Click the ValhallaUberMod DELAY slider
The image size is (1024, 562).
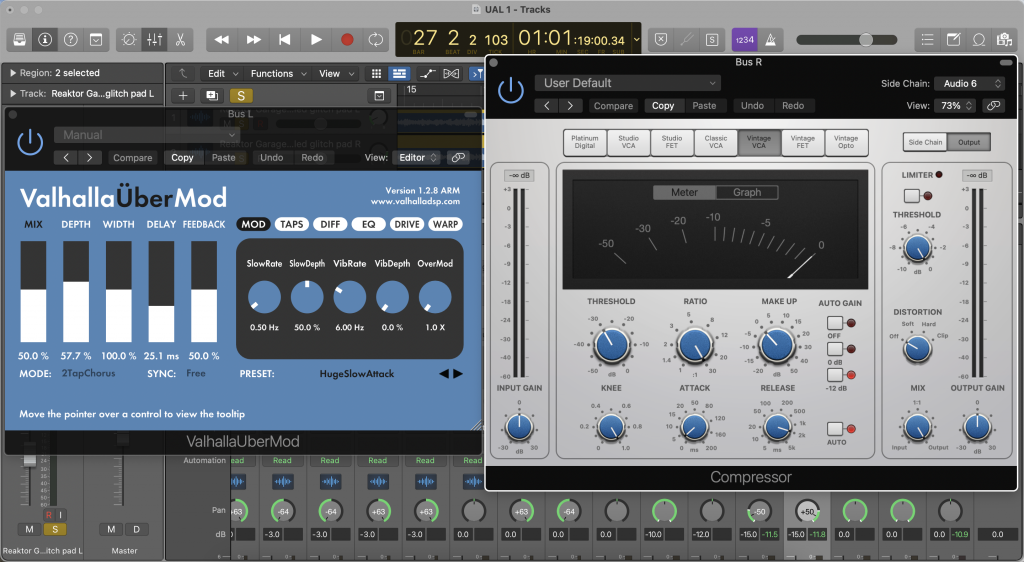pyautogui.click(x=161, y=291)
